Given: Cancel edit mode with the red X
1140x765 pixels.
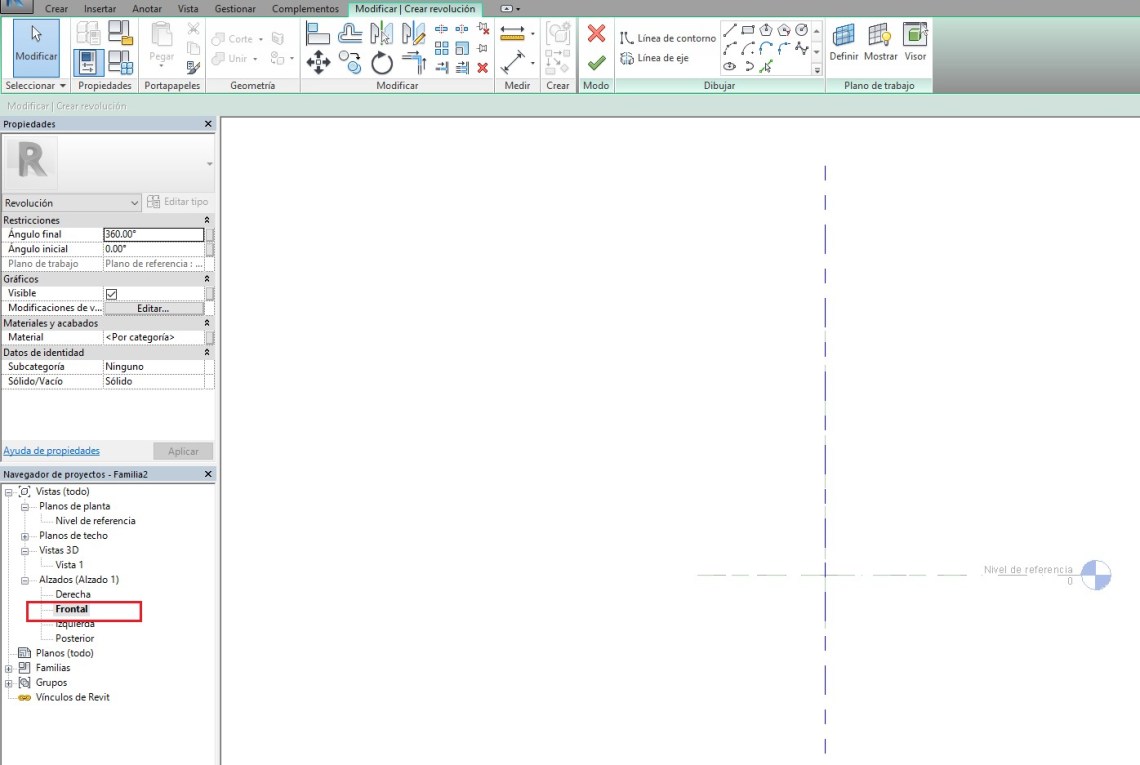Looking at the screenshot, I should coord(596,33).
